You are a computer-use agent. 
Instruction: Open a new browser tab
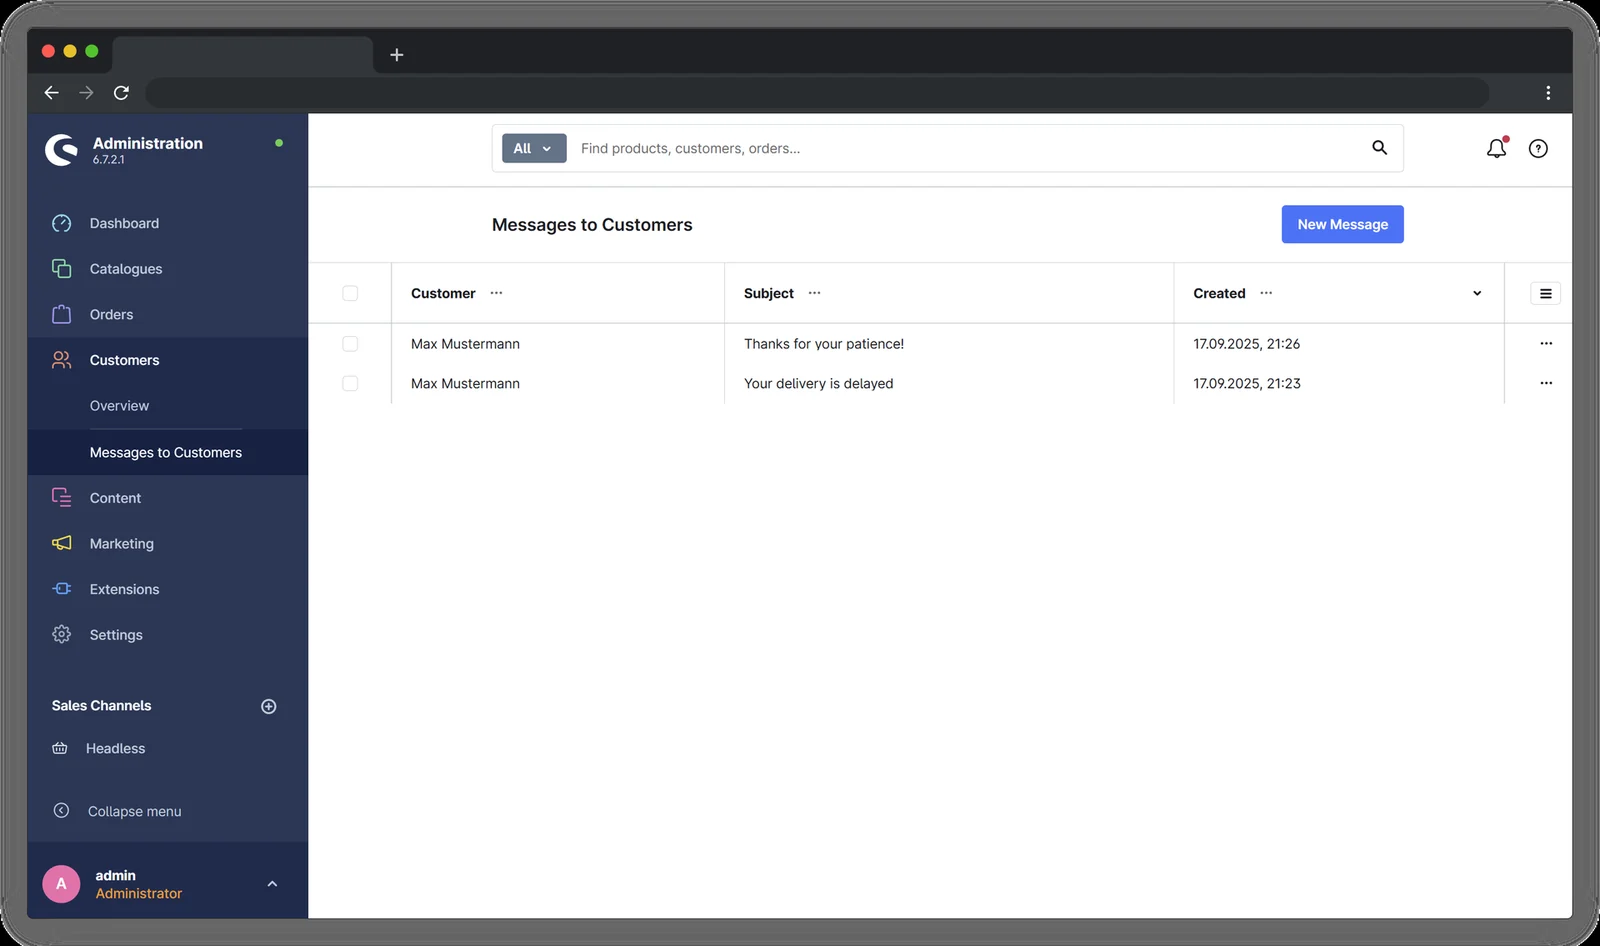(x=396, y=55)
